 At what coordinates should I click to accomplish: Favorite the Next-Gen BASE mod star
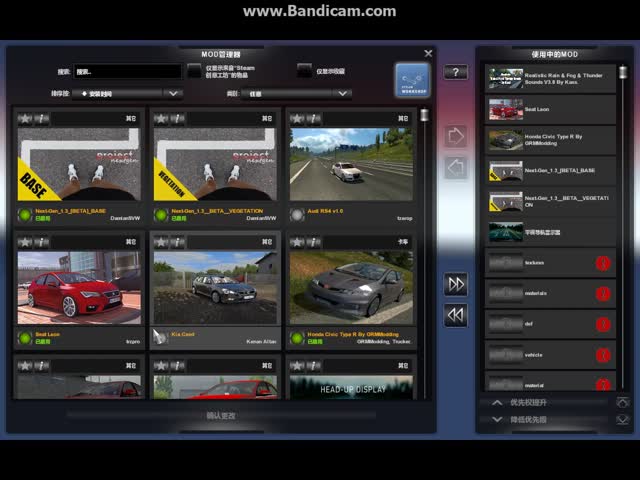coord(25,118)
